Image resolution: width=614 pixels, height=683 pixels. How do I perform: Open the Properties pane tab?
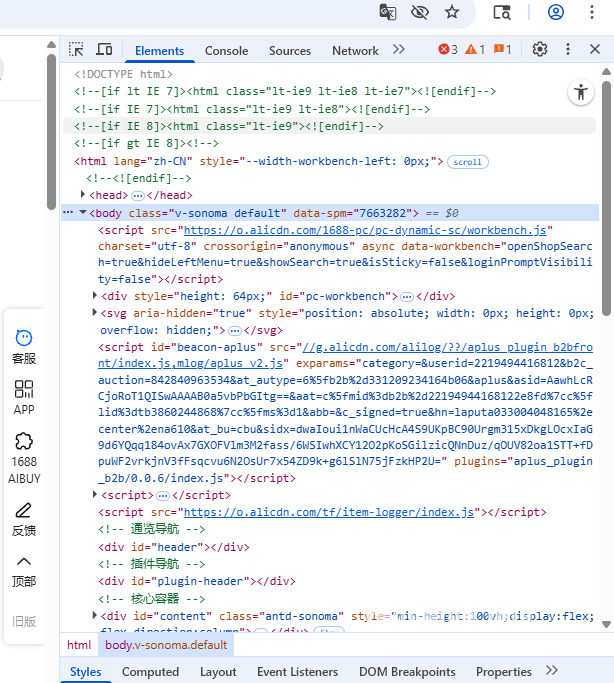point(504,672)
